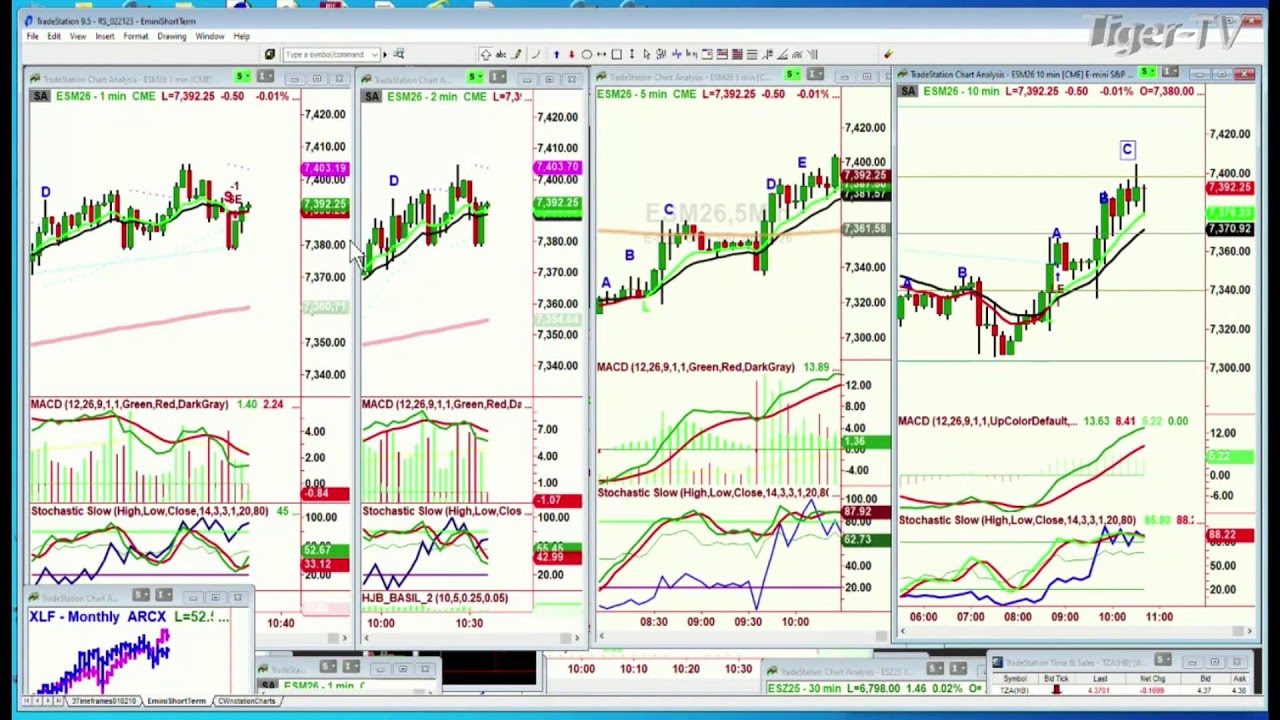Click the TradeStation app icon in title bar

[x=28, y=21]
